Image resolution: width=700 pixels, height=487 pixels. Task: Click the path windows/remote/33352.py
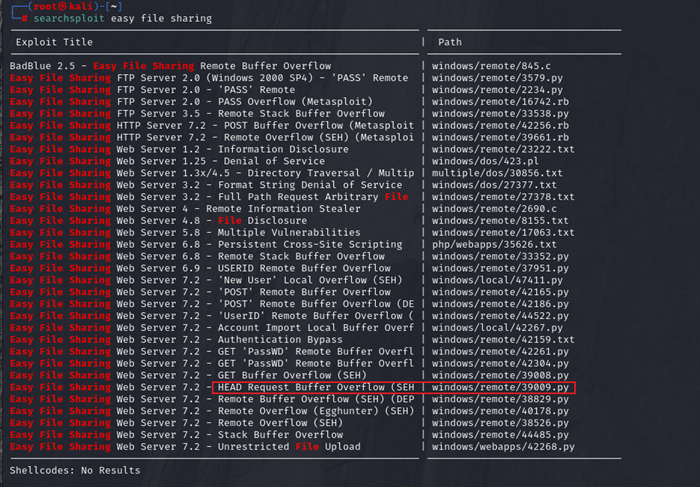[x=500, y=257]
